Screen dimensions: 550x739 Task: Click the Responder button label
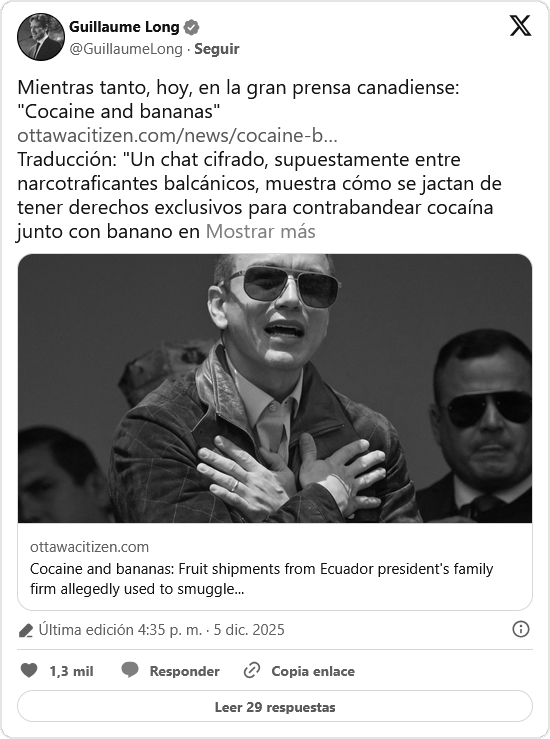(184, 671)
